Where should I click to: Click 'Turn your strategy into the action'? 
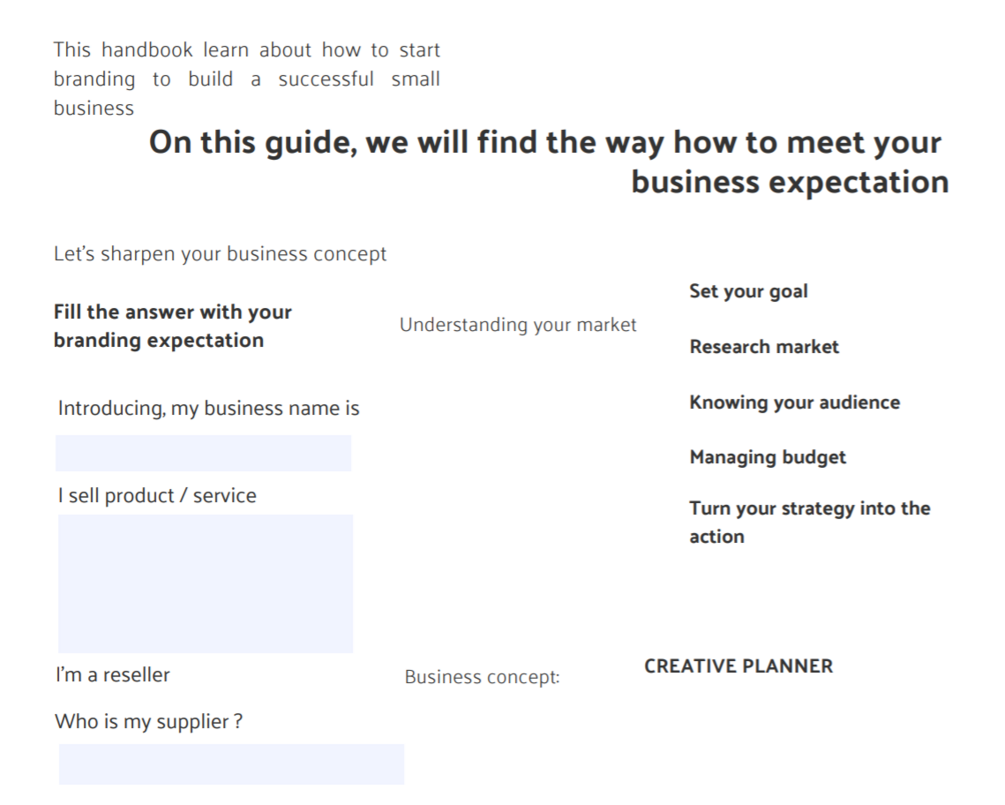[809, 522]
